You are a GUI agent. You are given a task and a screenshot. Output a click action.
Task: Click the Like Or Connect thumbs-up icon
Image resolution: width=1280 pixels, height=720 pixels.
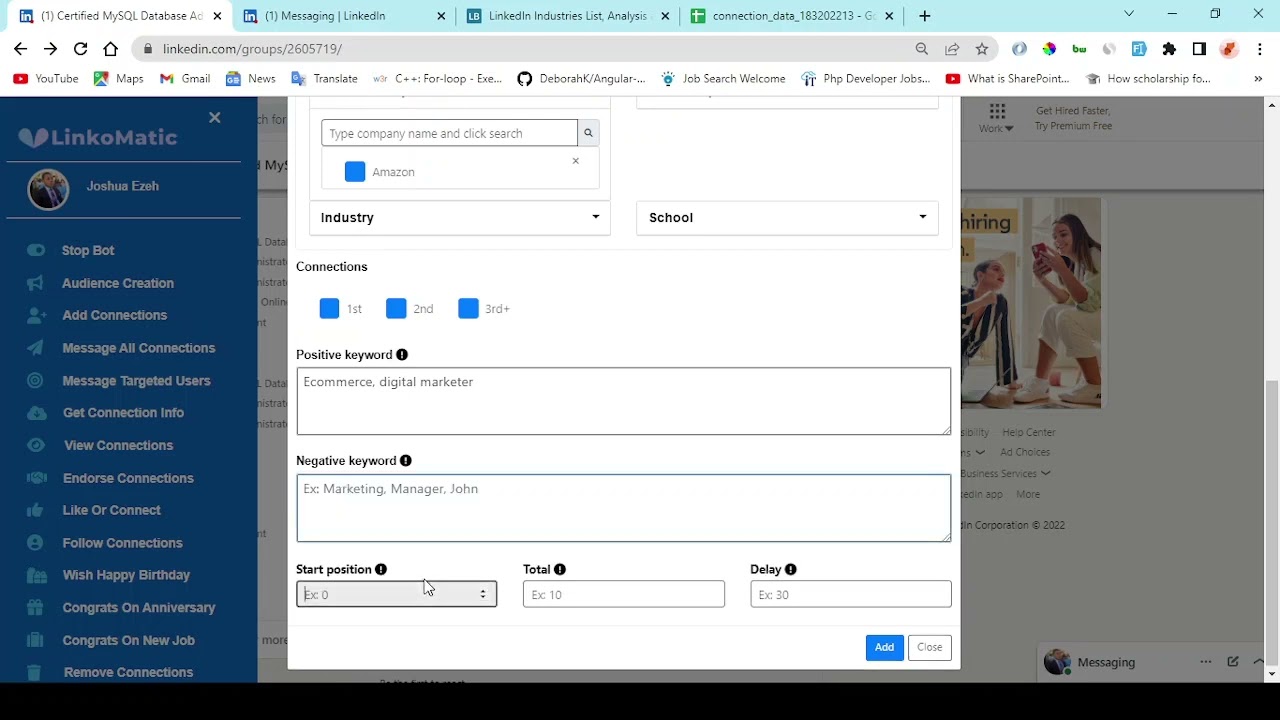pyautogui.click(x=36, y=510)
